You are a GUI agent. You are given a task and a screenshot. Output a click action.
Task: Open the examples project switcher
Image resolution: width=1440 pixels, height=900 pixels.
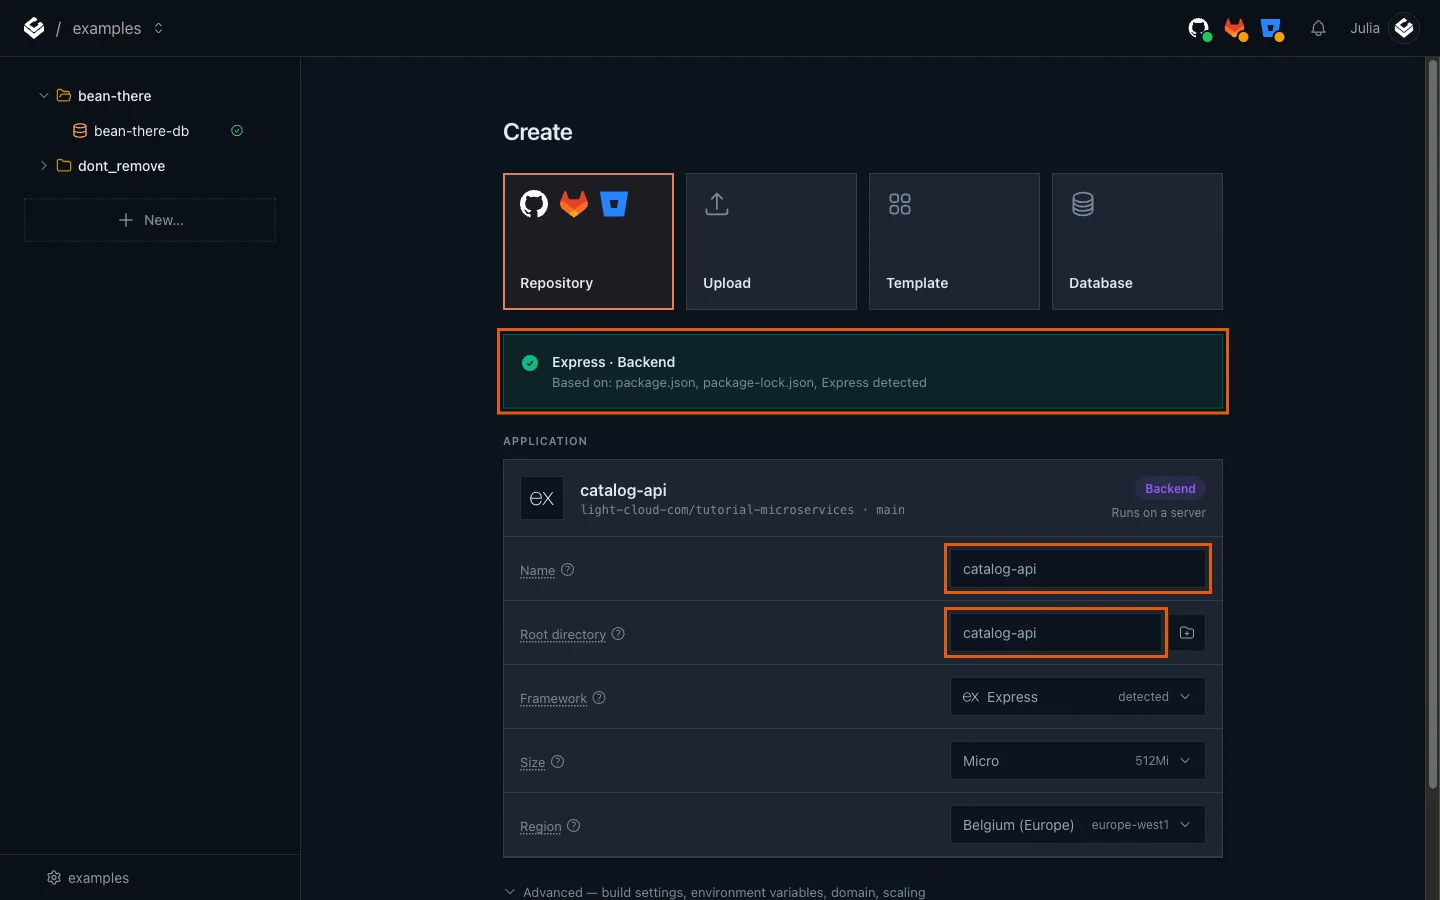click(117, 28)
